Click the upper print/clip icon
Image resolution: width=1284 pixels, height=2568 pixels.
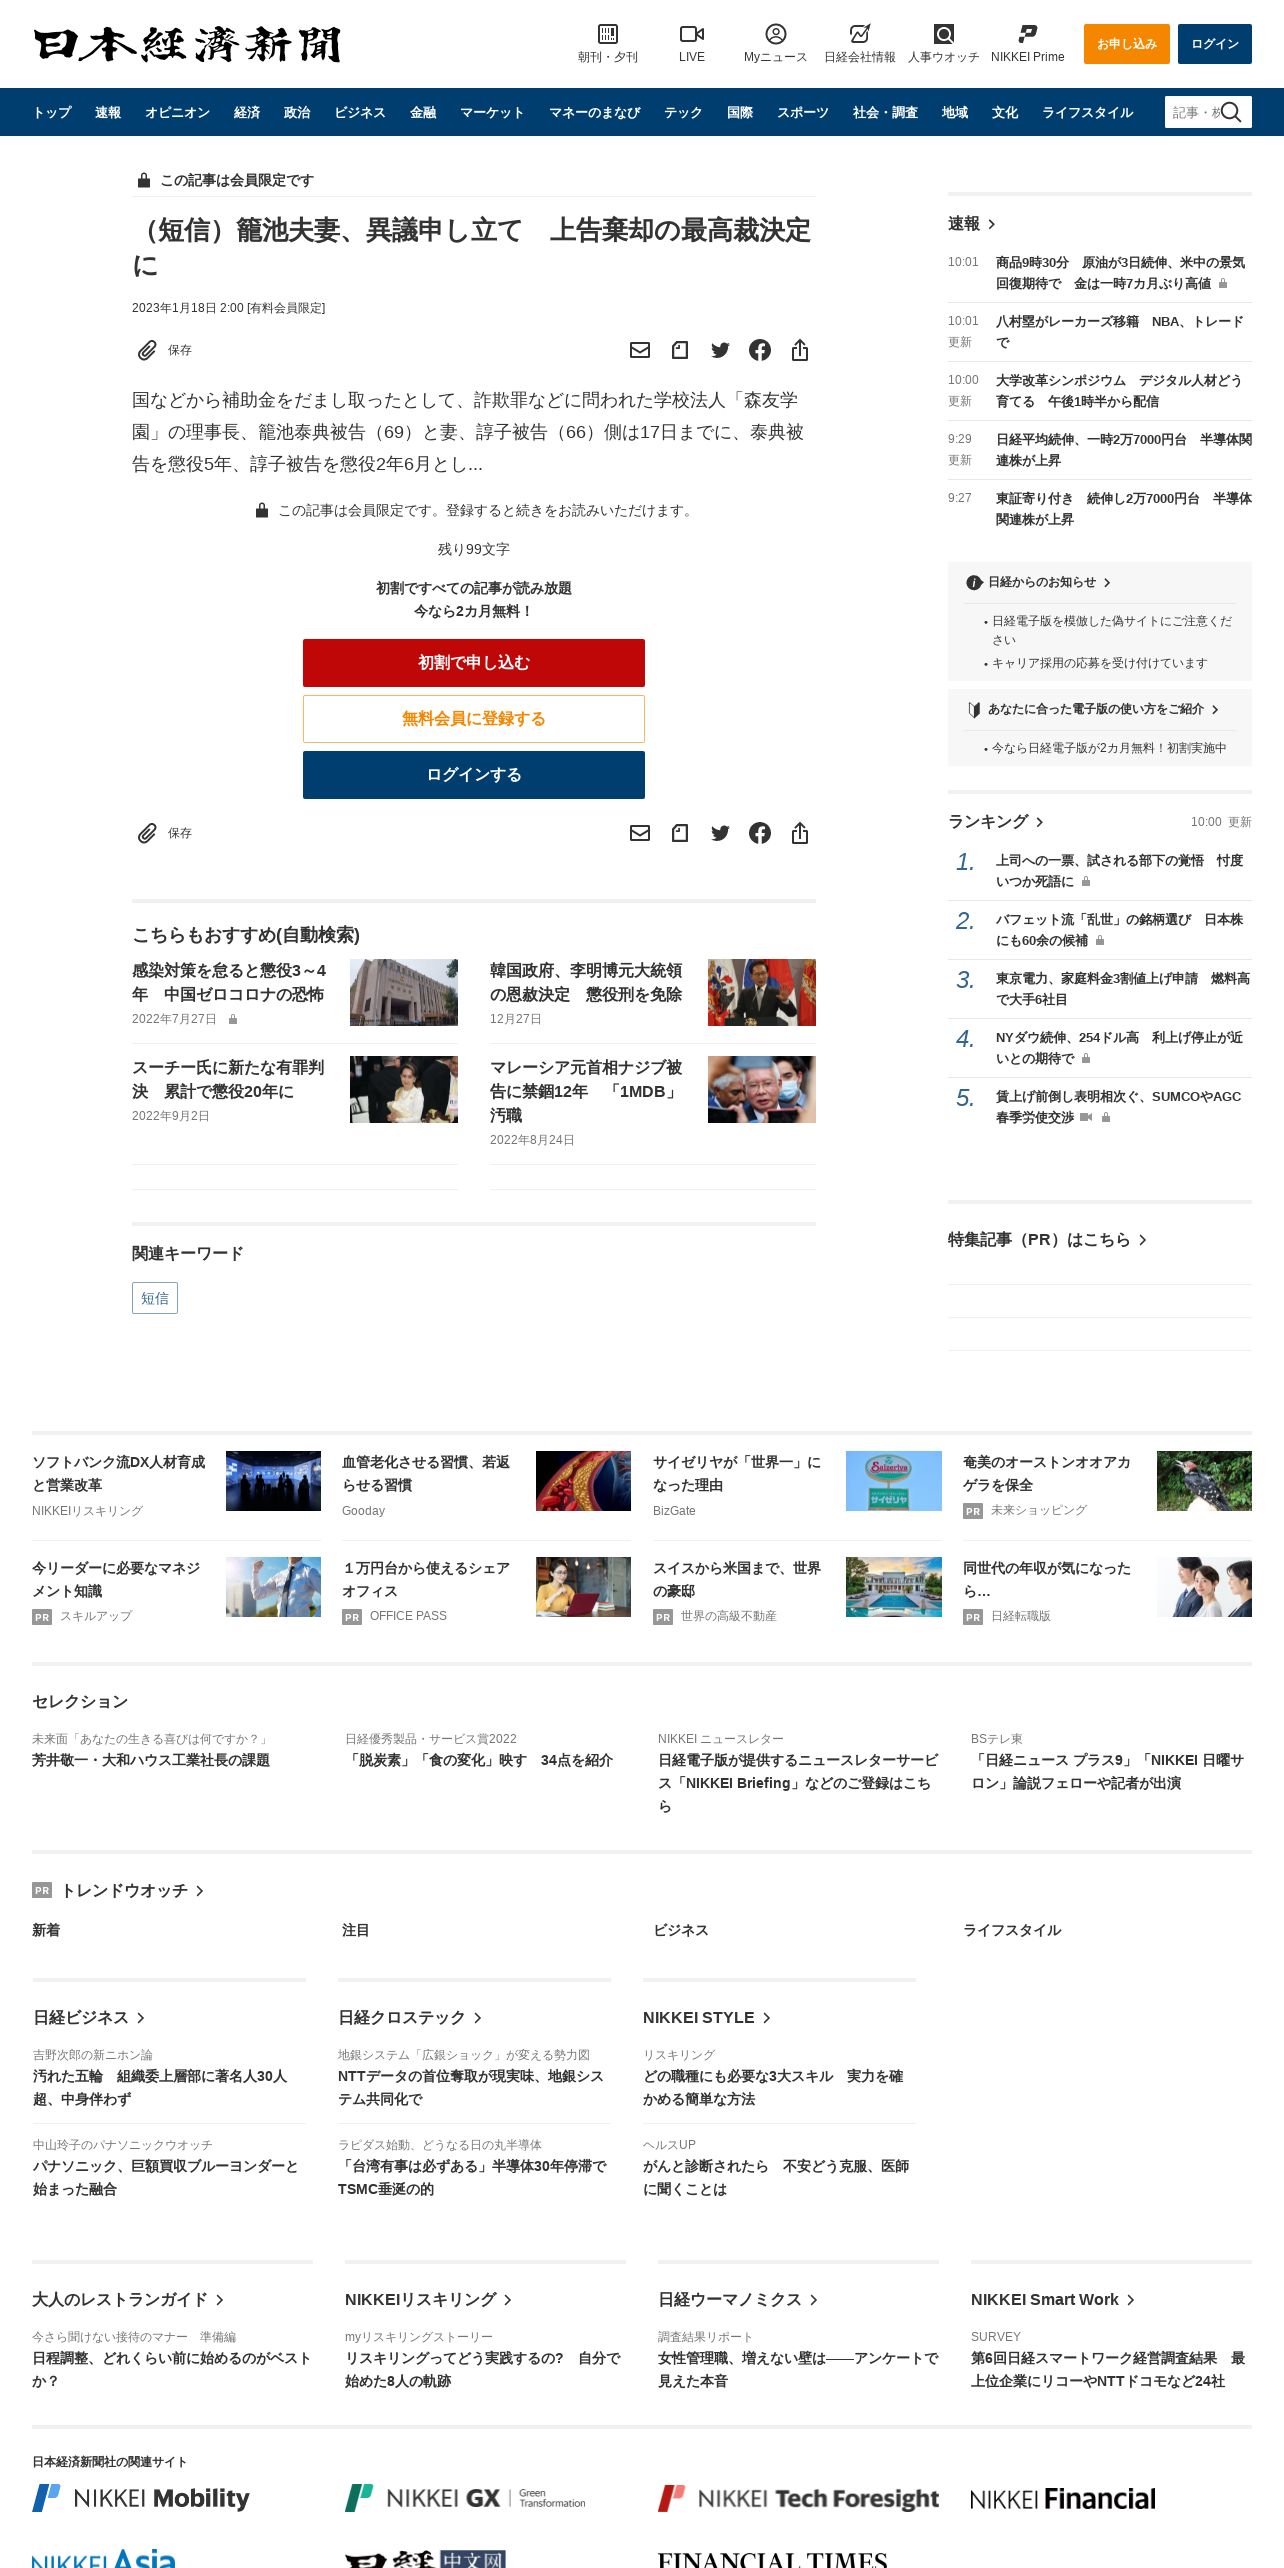tap(680, 350)
